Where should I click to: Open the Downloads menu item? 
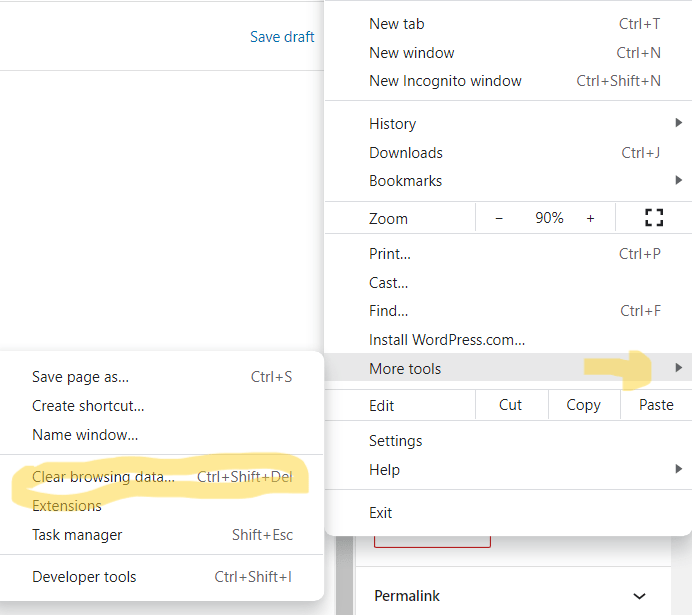406,153
